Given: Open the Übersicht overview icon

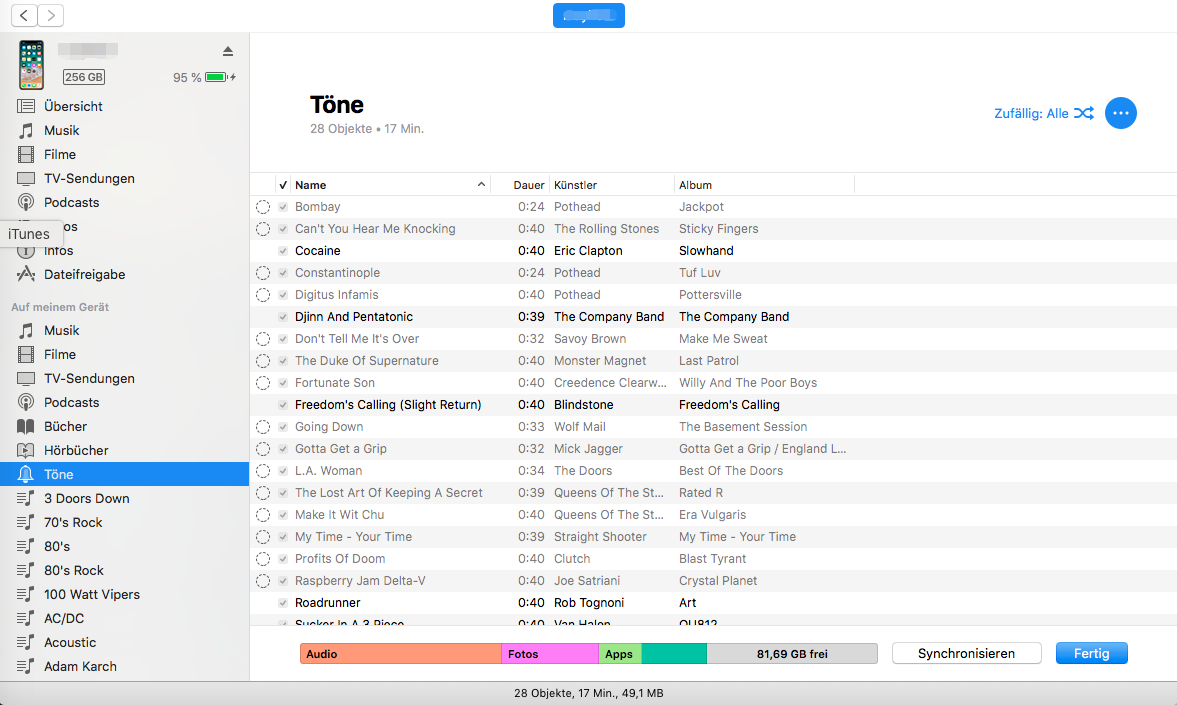Looking at the screenshot, I should coord(26,106).
